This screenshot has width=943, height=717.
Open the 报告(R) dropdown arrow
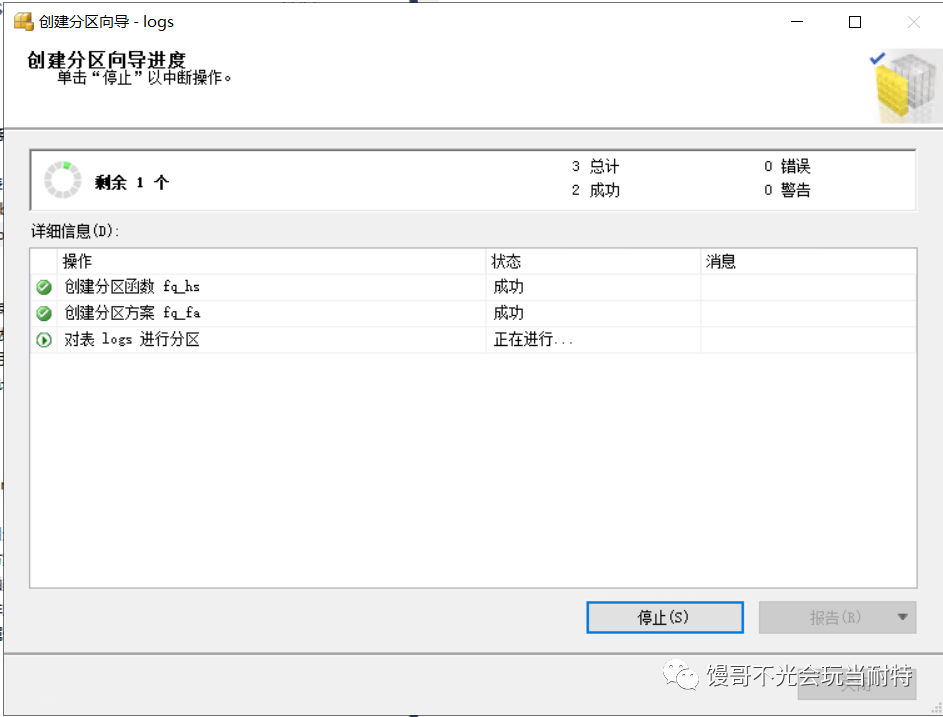(903, 618)
